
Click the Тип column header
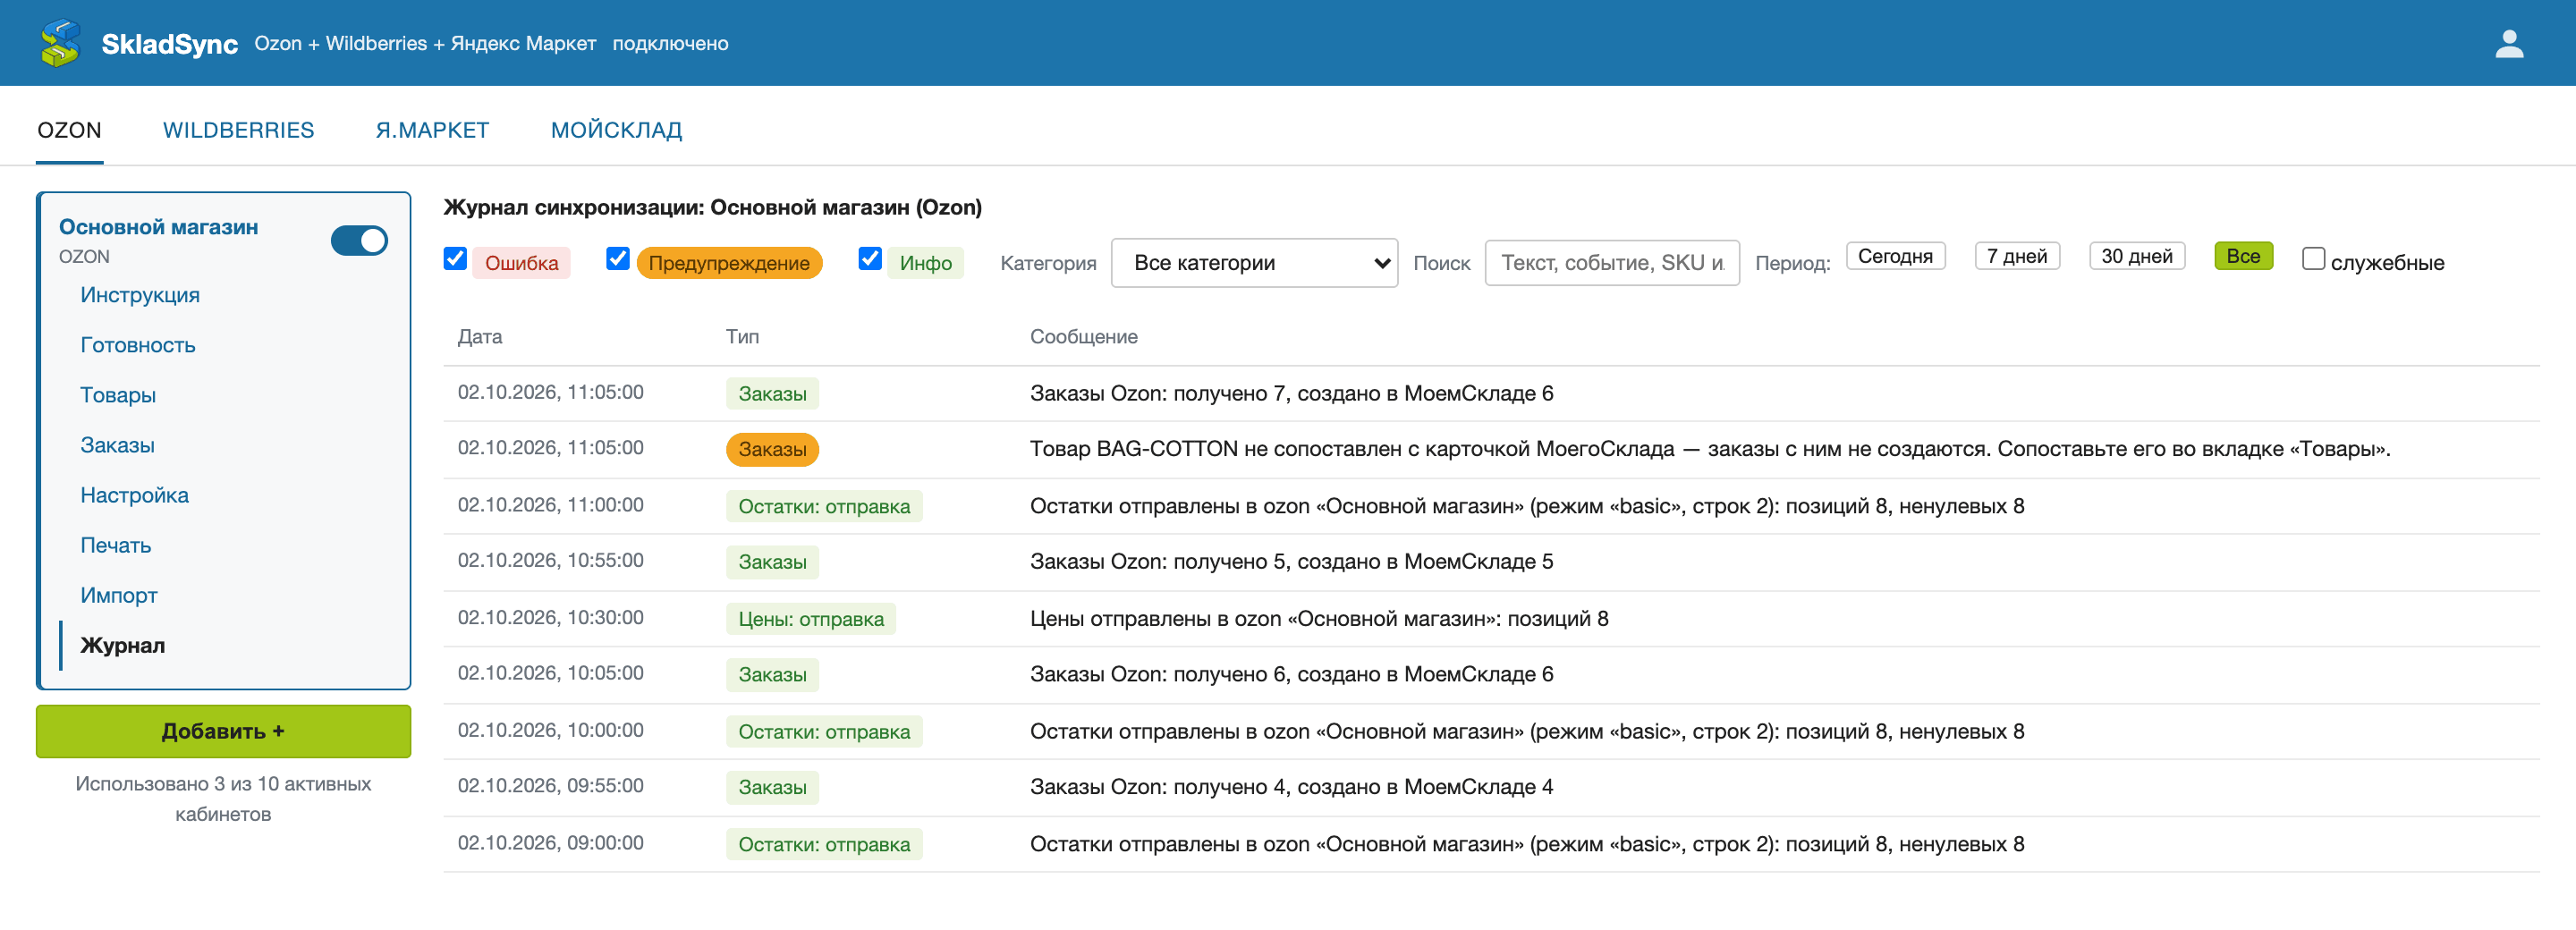coord(742,337)
